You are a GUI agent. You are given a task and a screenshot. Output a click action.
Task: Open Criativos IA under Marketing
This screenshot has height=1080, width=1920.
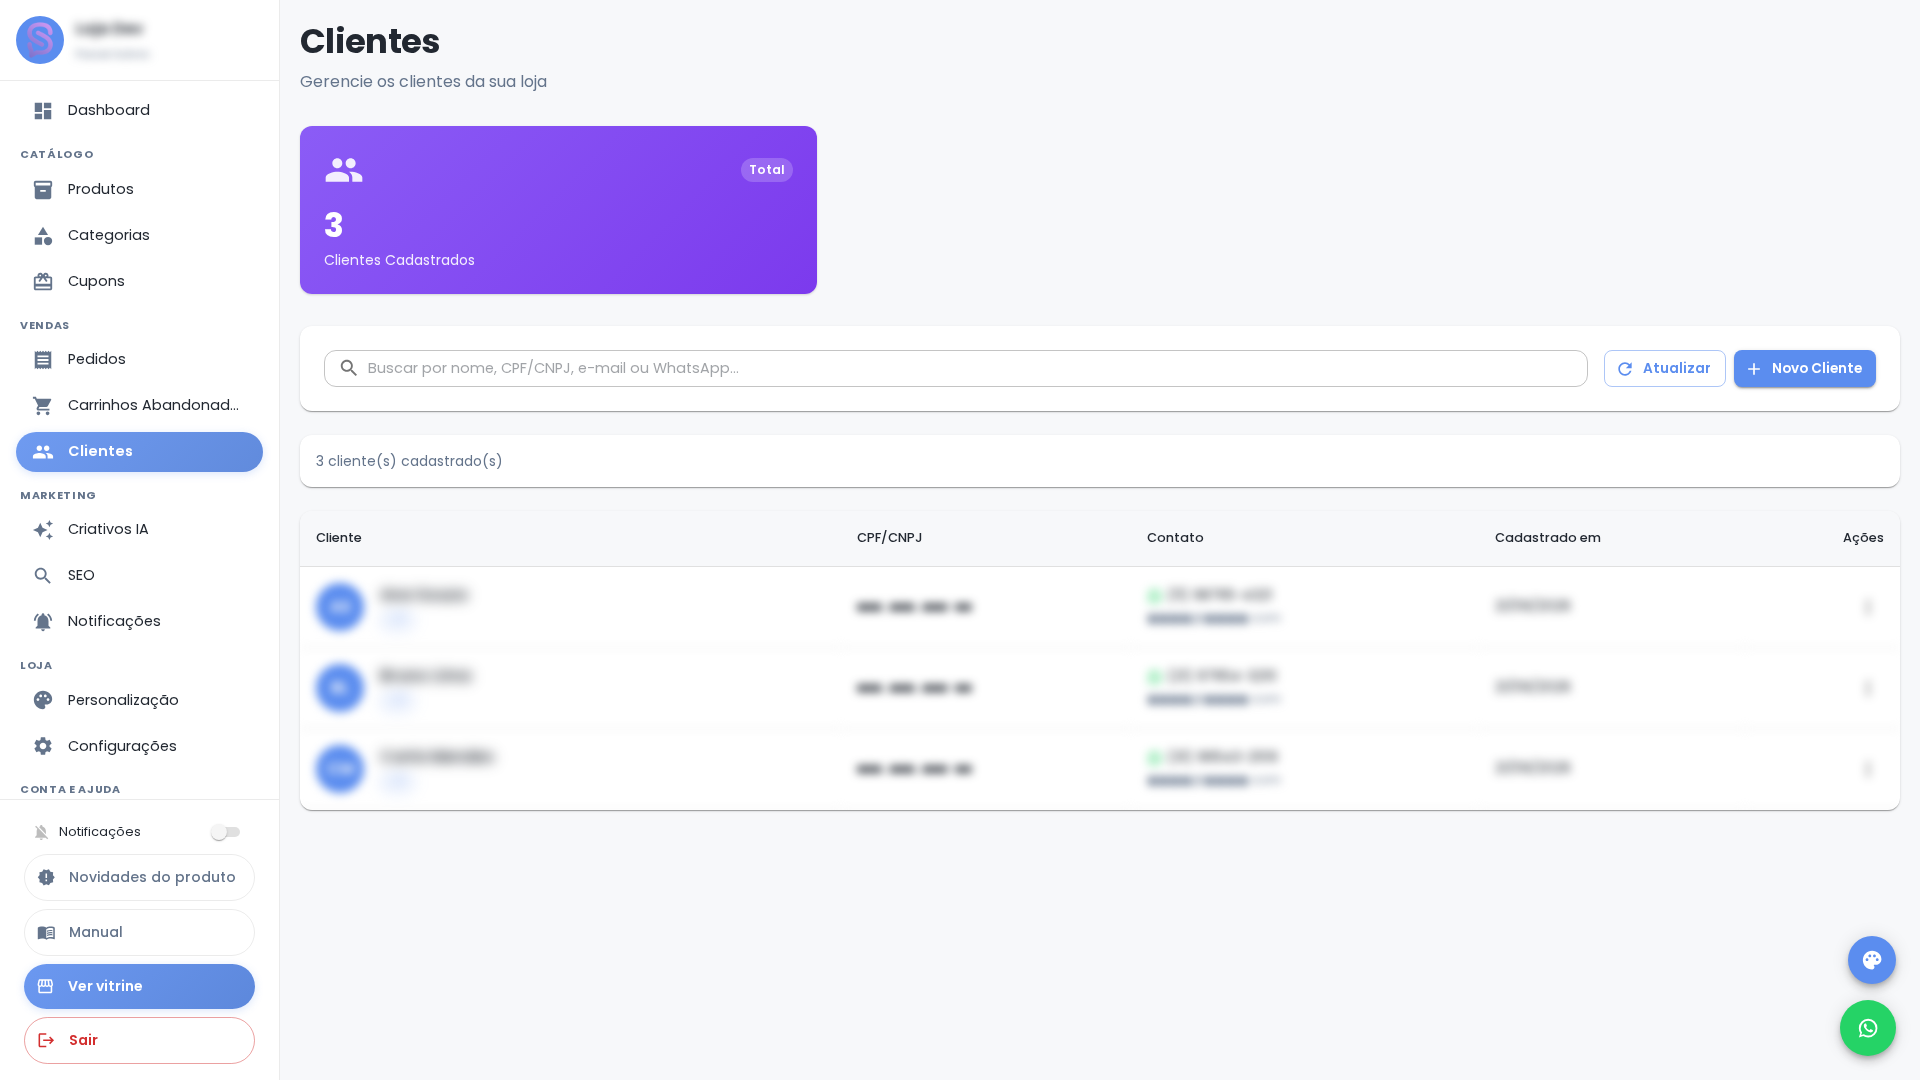coord(139,530)
